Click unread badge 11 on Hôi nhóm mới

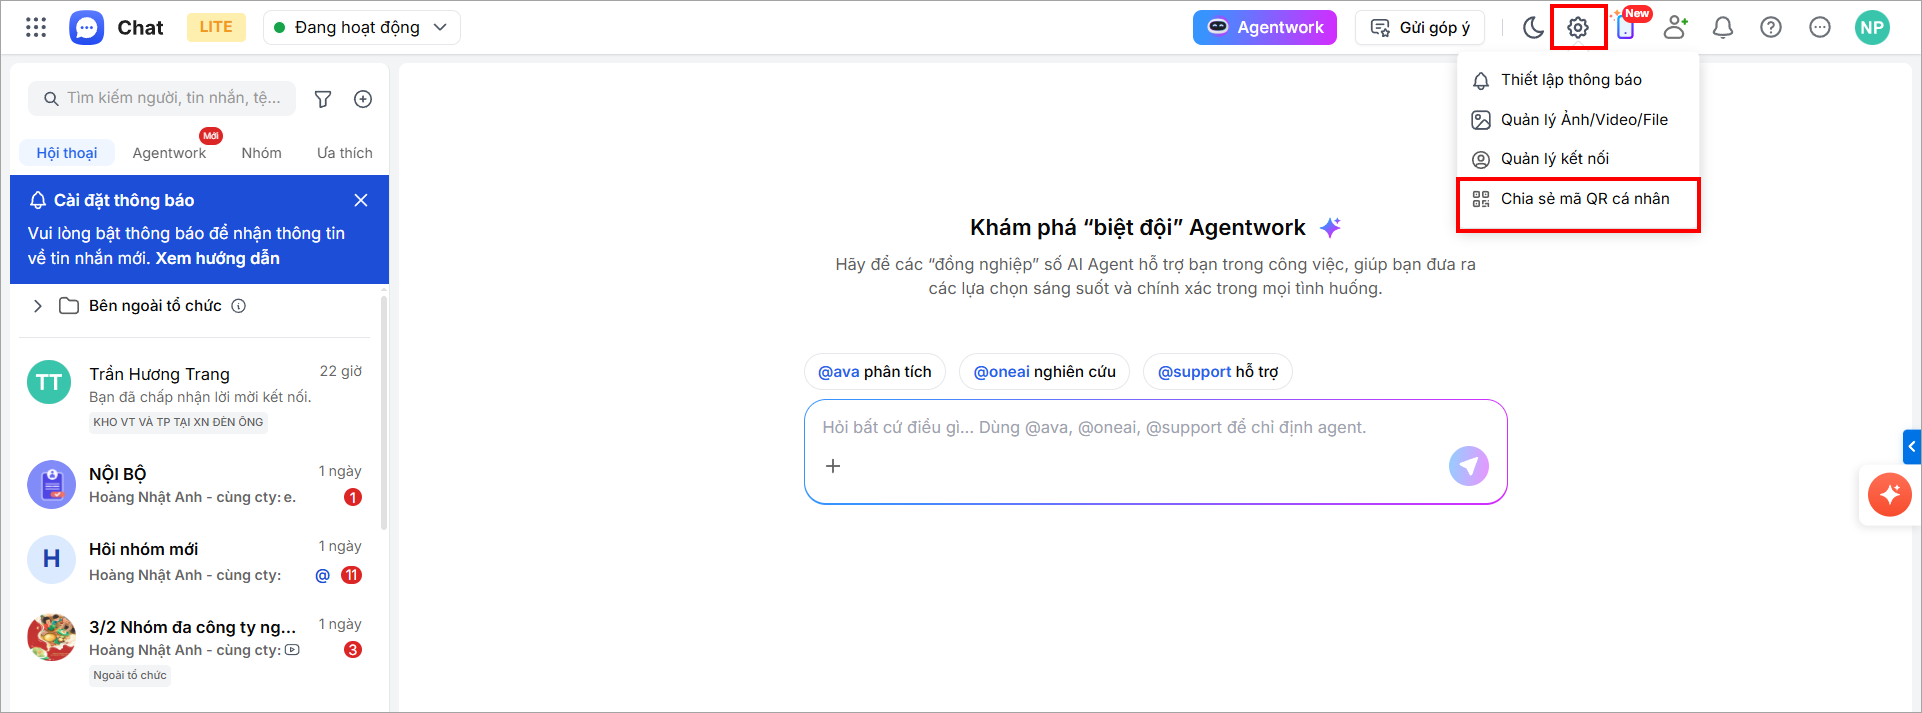click(x=352, y=575)
